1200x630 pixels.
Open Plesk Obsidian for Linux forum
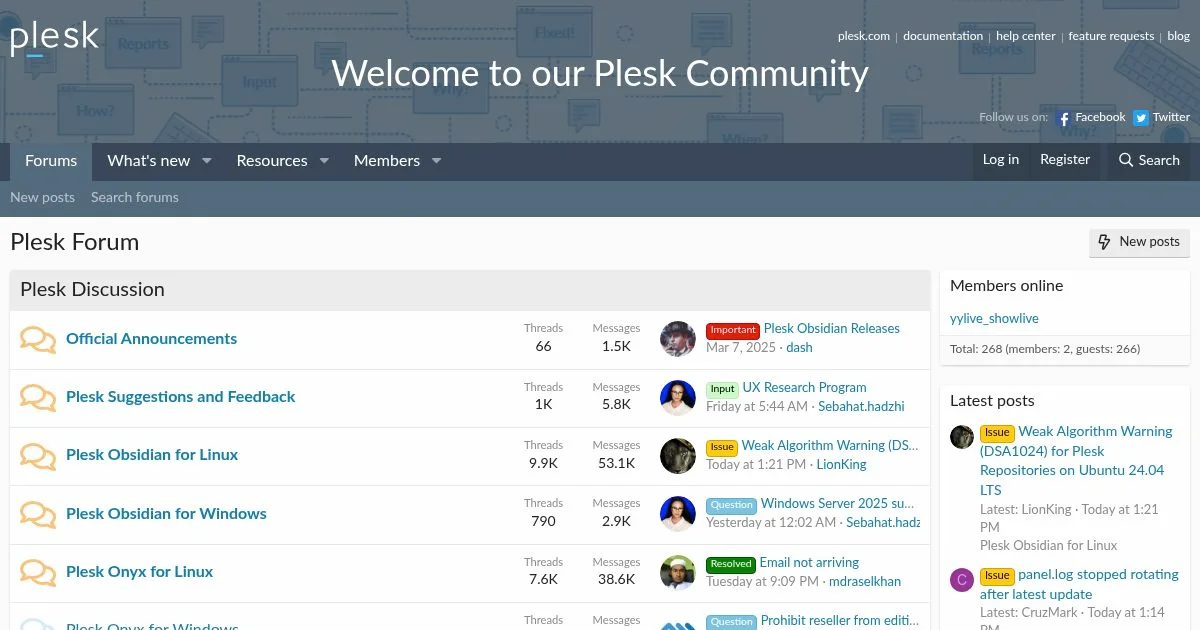coord(152,455)
